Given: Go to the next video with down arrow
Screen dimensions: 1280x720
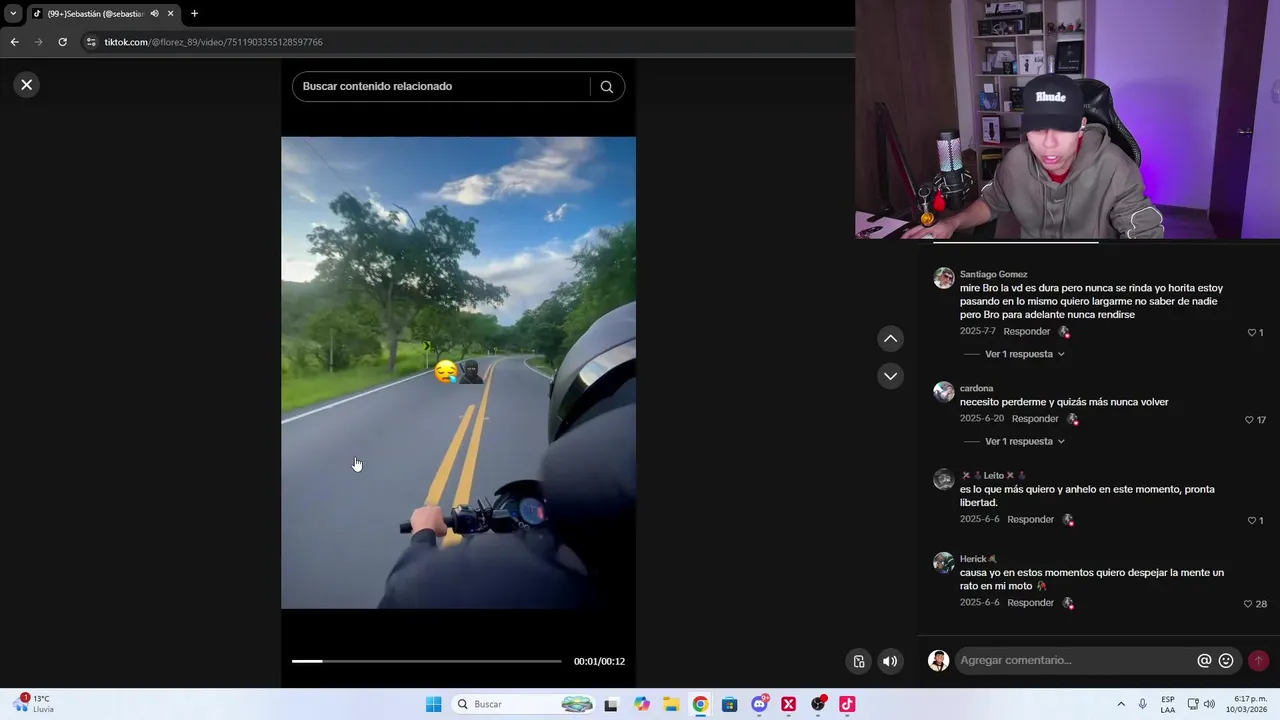Looking at the screenshot, I should [890, 376].
